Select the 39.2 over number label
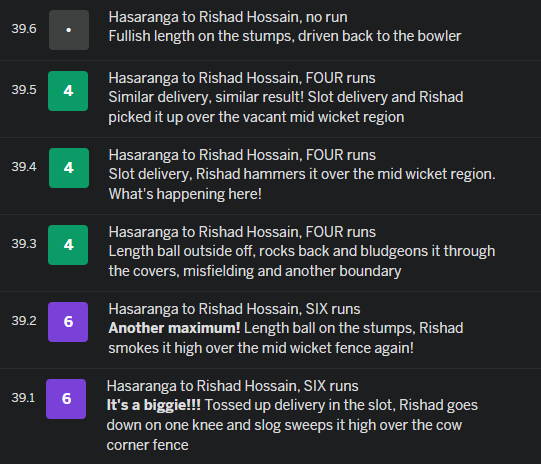The image size is (541, 464). pos(24,320)
